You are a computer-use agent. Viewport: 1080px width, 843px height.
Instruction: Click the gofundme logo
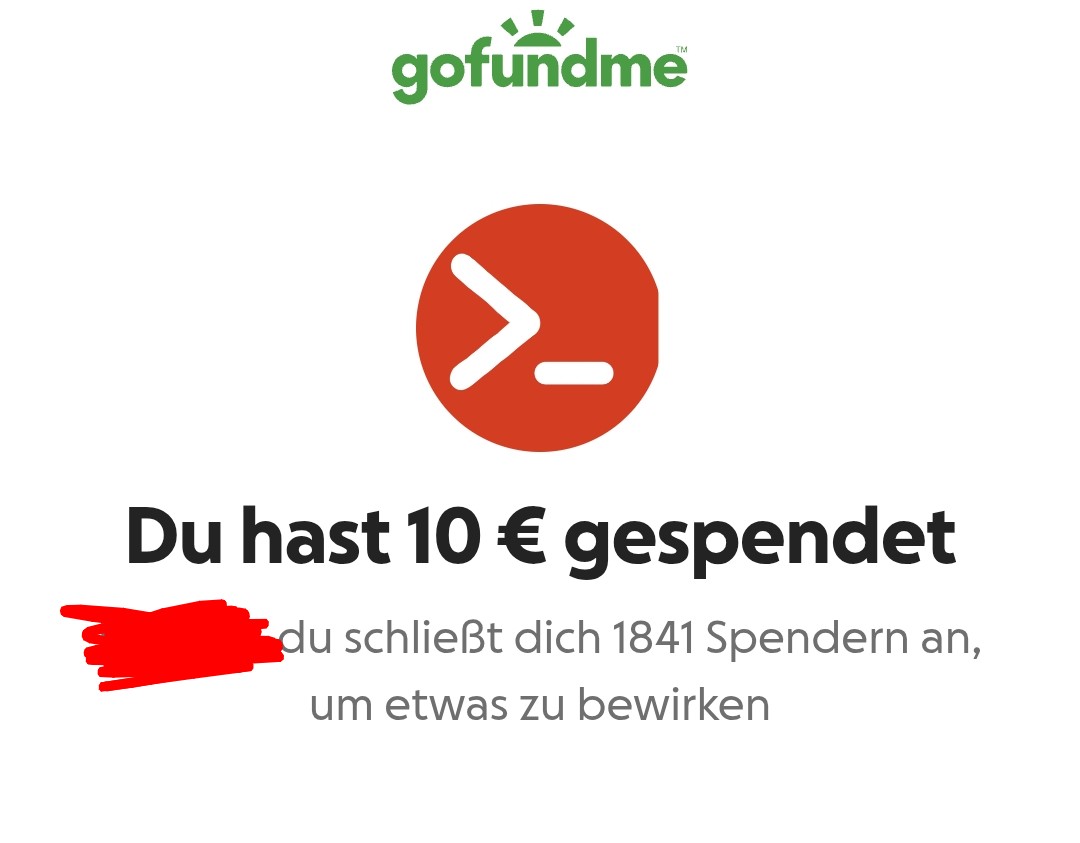[539, 58]
